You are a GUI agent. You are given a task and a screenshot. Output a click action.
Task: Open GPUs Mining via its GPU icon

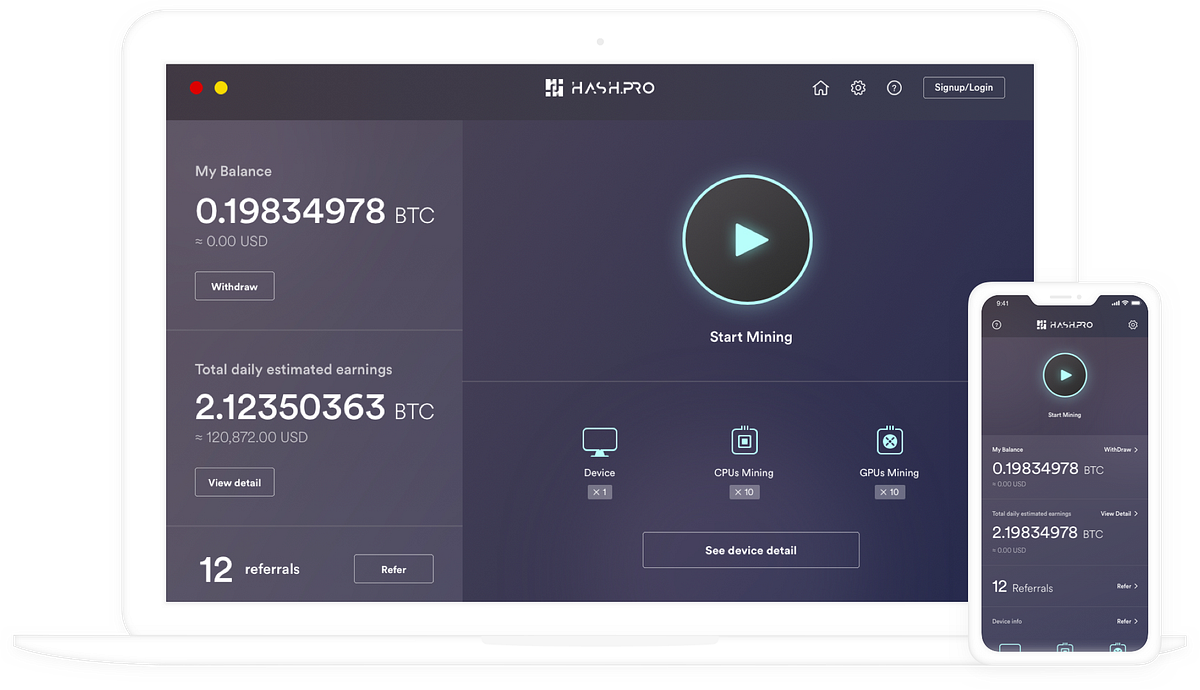889,440
